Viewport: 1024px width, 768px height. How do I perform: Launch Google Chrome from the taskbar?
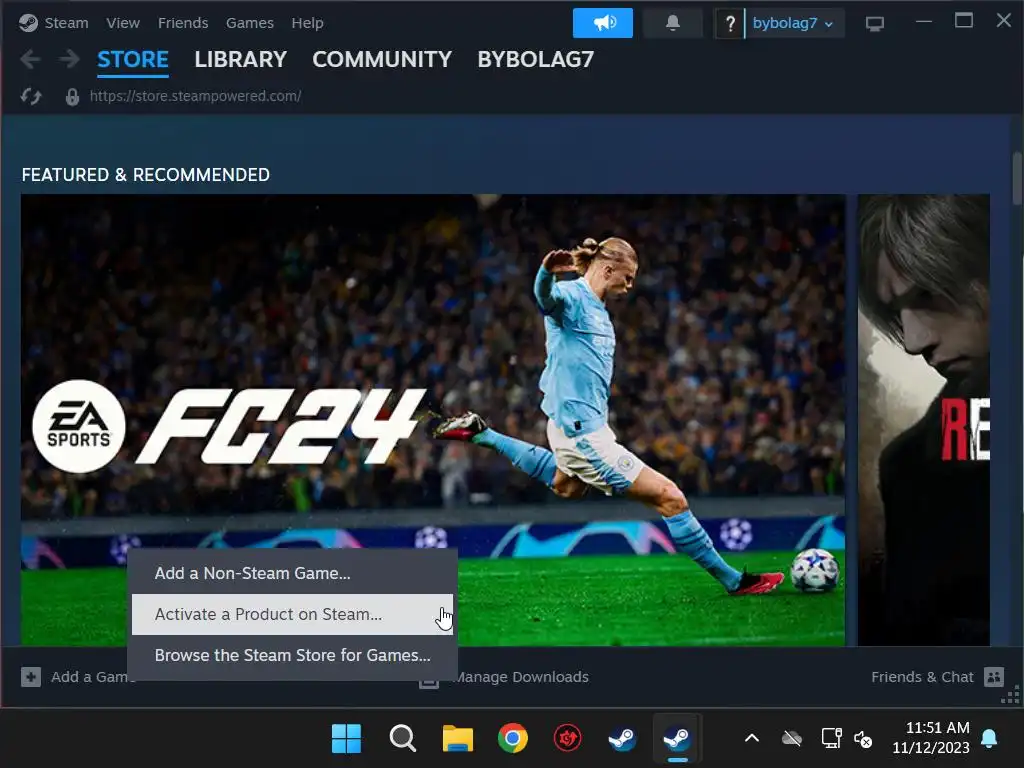[513, 739]
